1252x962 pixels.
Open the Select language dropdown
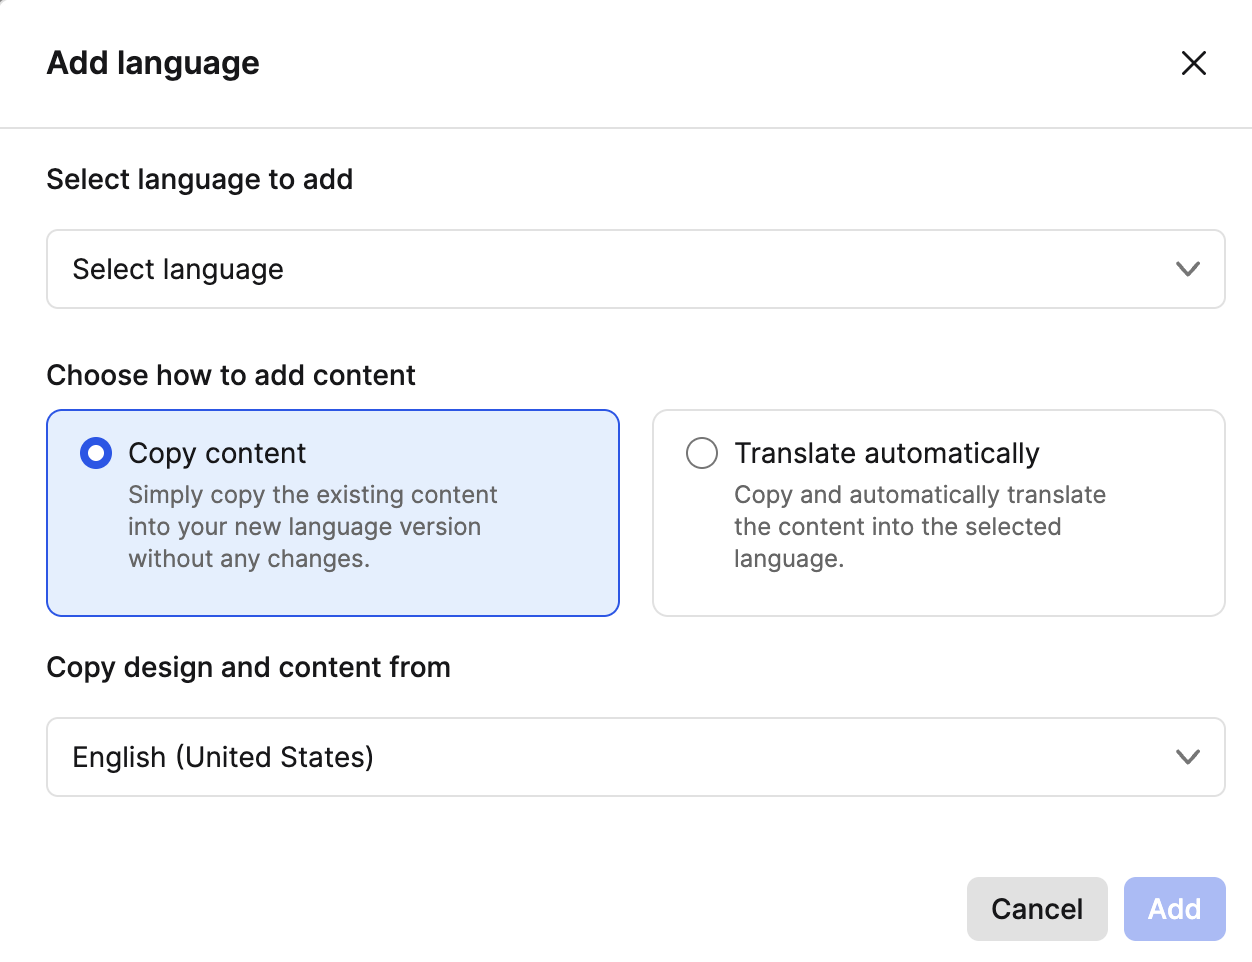636,269
